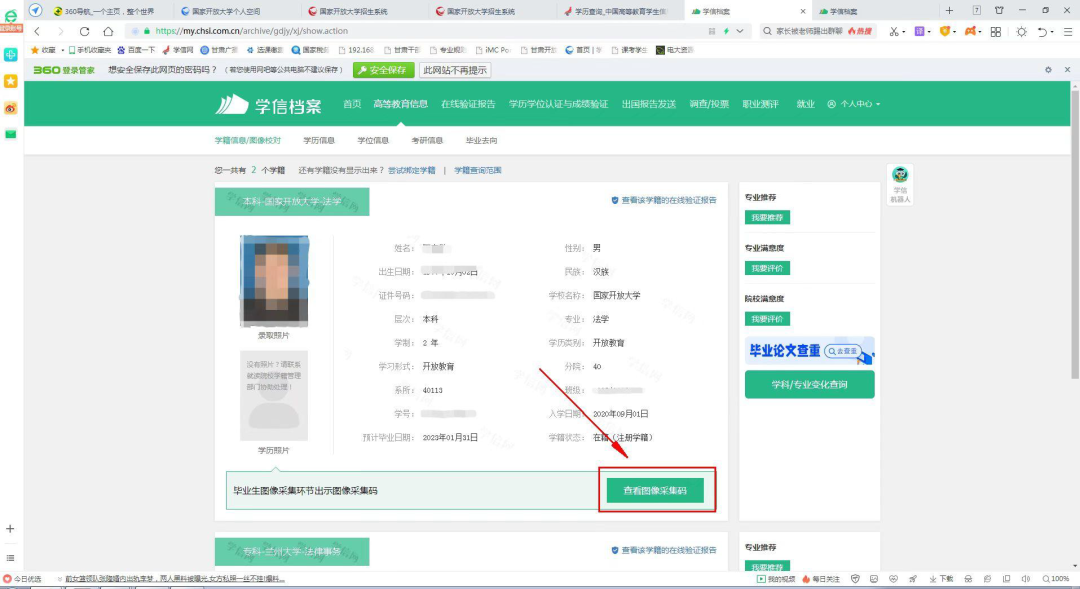The height and width of the screenshot is (589, 1080).
Task: Open the 毕业论文查重 banner
Action: [x=809, y=351]
